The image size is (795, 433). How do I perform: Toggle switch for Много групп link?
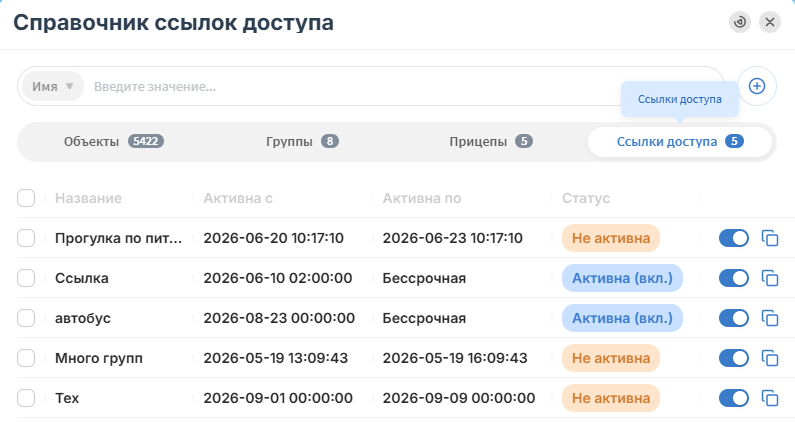click(x=734, y=358)
